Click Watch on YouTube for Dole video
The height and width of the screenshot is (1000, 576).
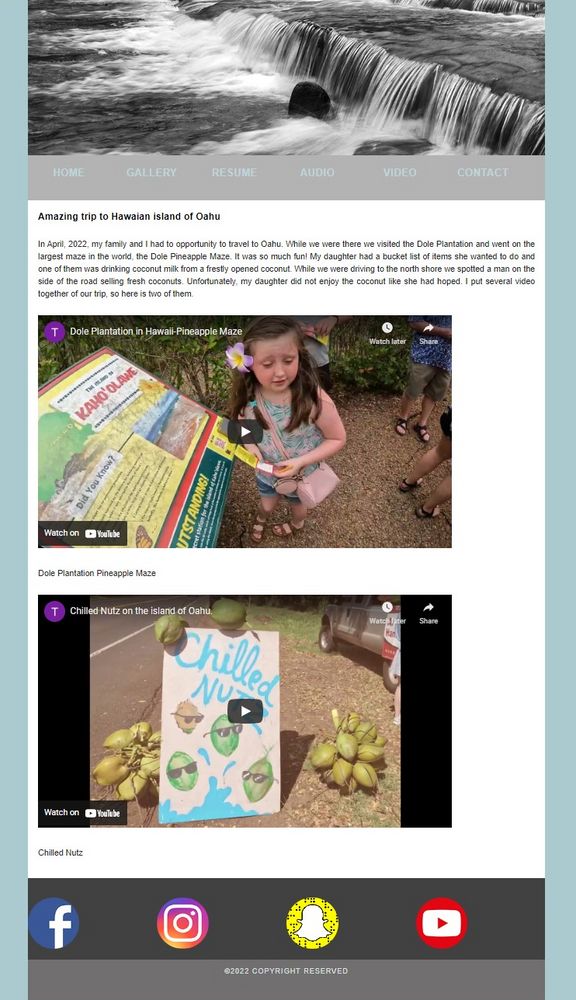pos(82,533)
